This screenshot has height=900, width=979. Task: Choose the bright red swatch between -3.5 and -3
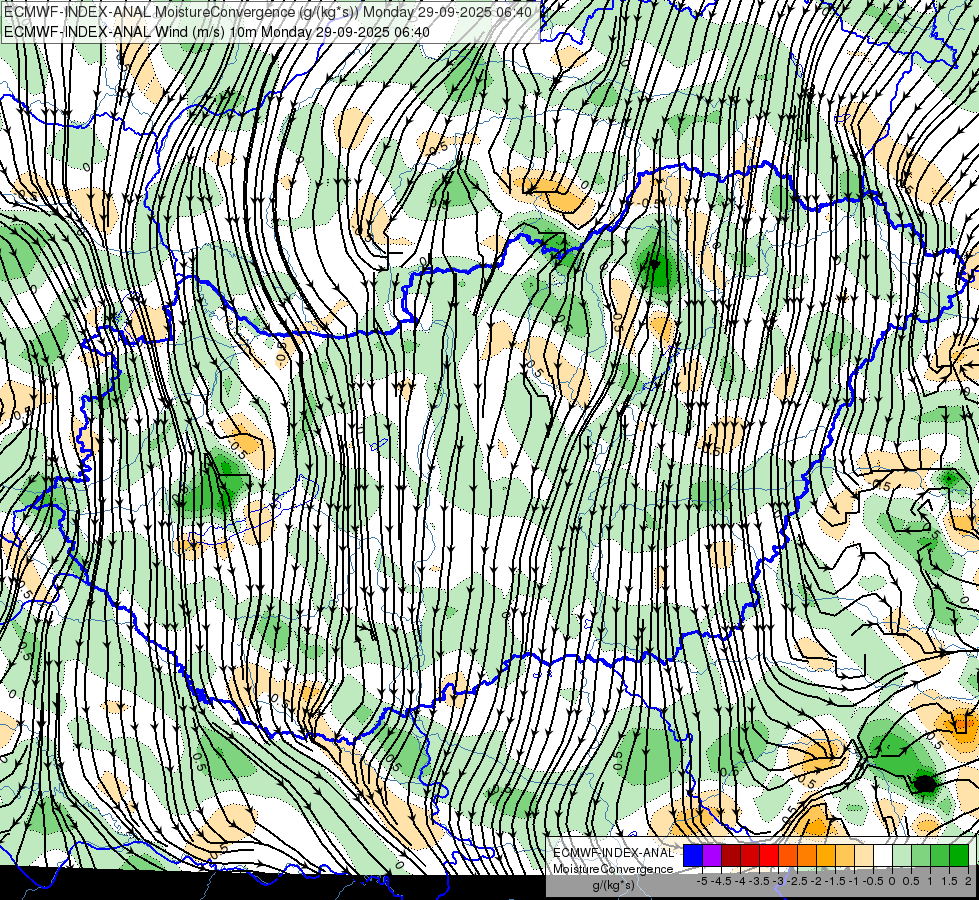769,855
